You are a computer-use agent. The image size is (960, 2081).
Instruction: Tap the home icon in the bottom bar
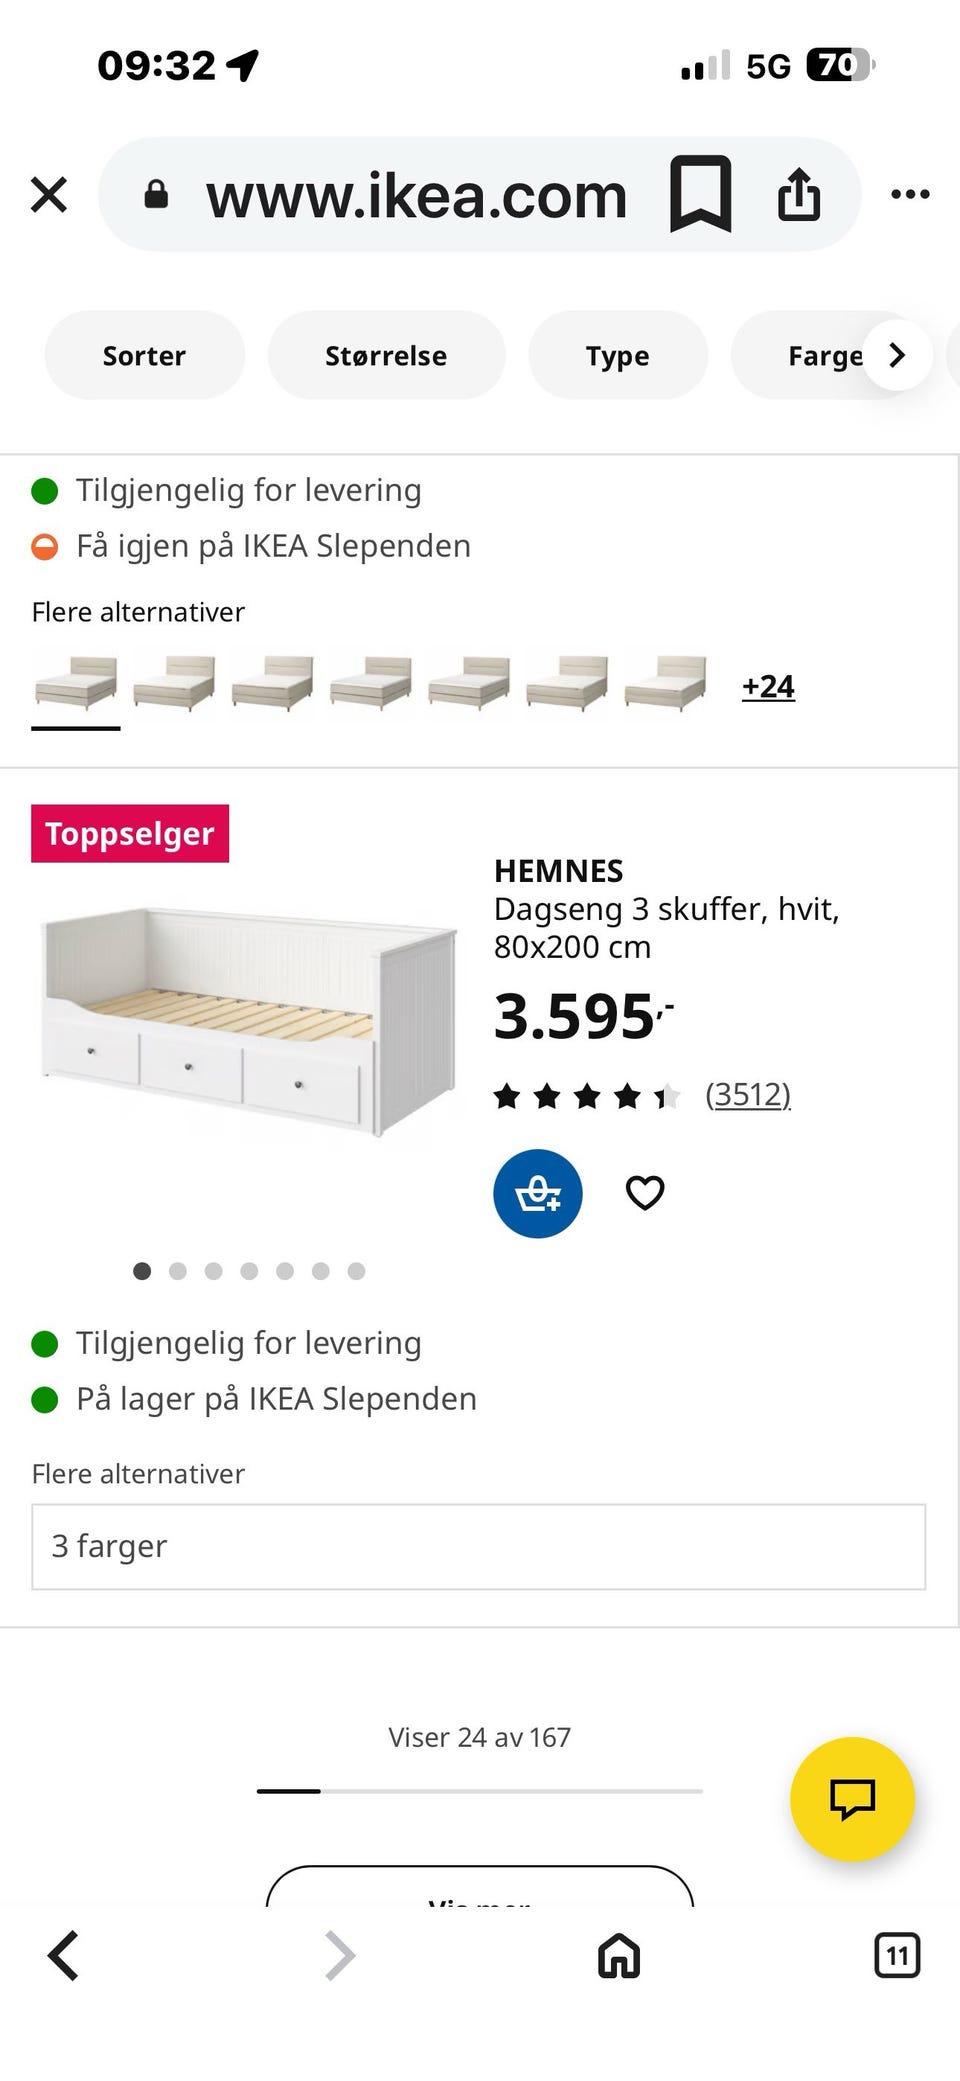pyautogui.click(x=619, y=1955)
